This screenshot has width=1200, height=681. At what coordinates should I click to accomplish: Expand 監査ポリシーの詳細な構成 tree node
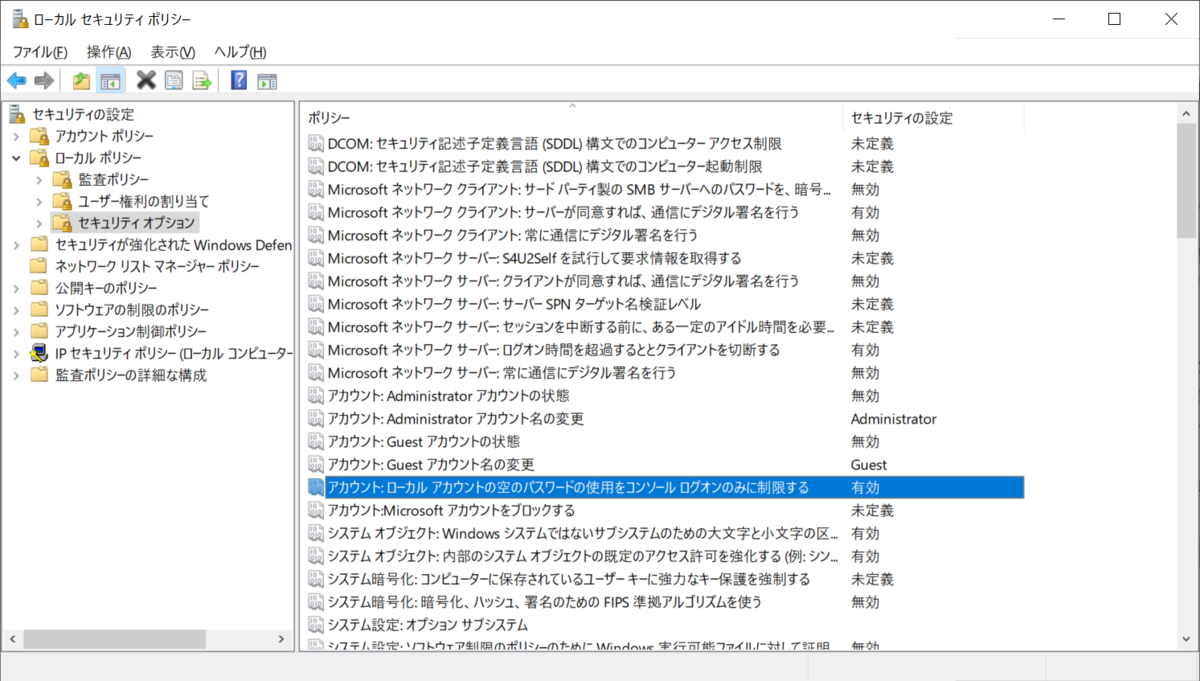[16, 375]
